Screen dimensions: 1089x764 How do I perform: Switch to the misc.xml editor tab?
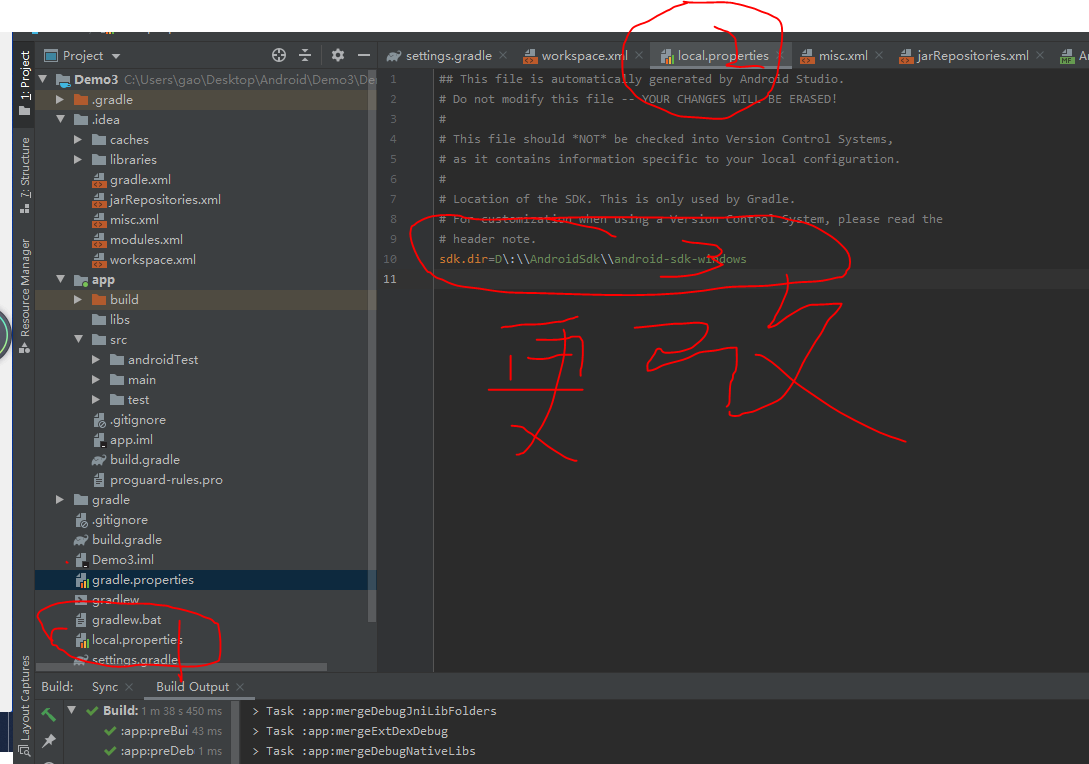click(842, 56)
